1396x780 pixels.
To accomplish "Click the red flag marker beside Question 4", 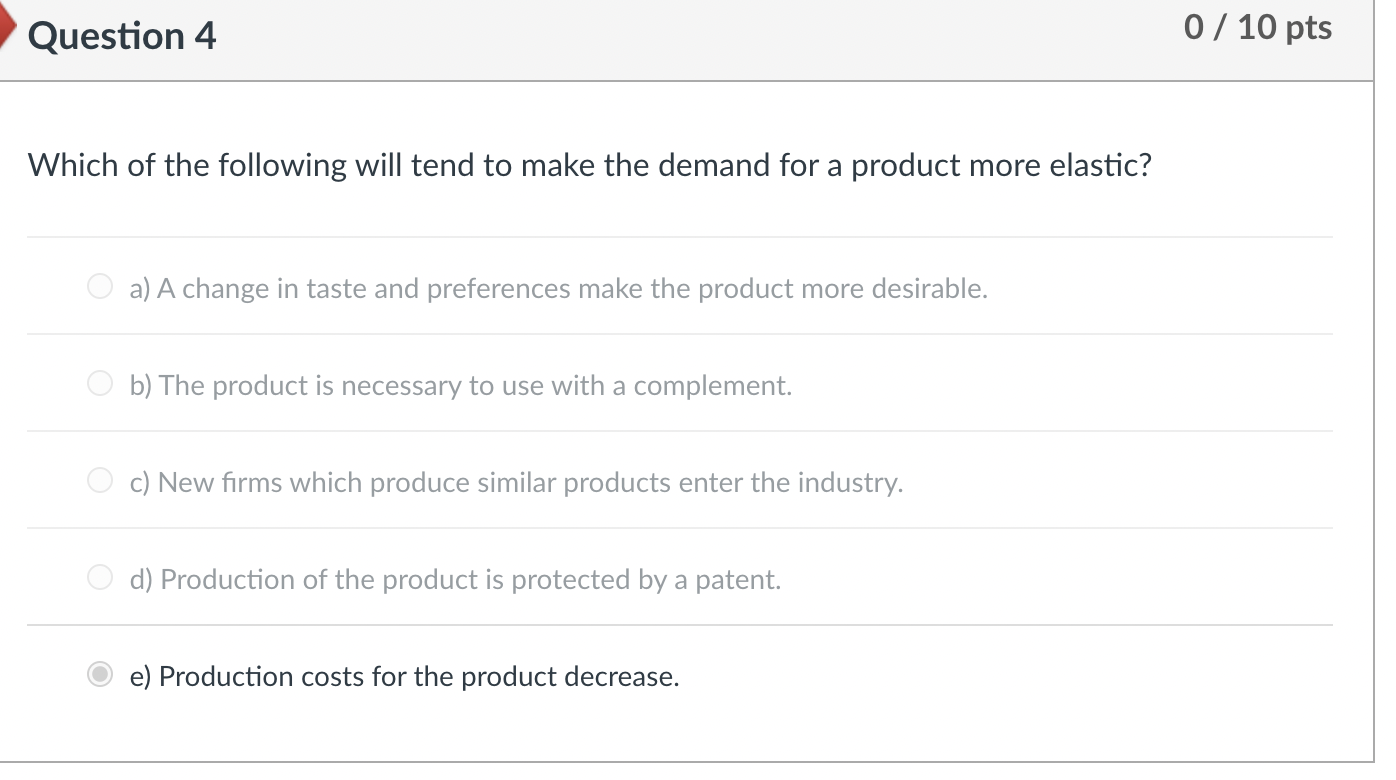I will point(8,36).
